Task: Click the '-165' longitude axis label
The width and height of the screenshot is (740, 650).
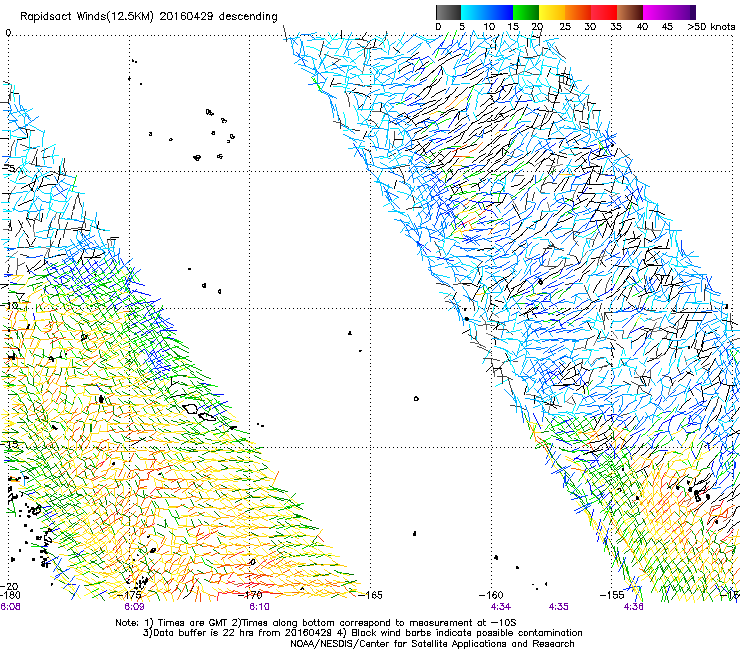Action: pos(371,595)
